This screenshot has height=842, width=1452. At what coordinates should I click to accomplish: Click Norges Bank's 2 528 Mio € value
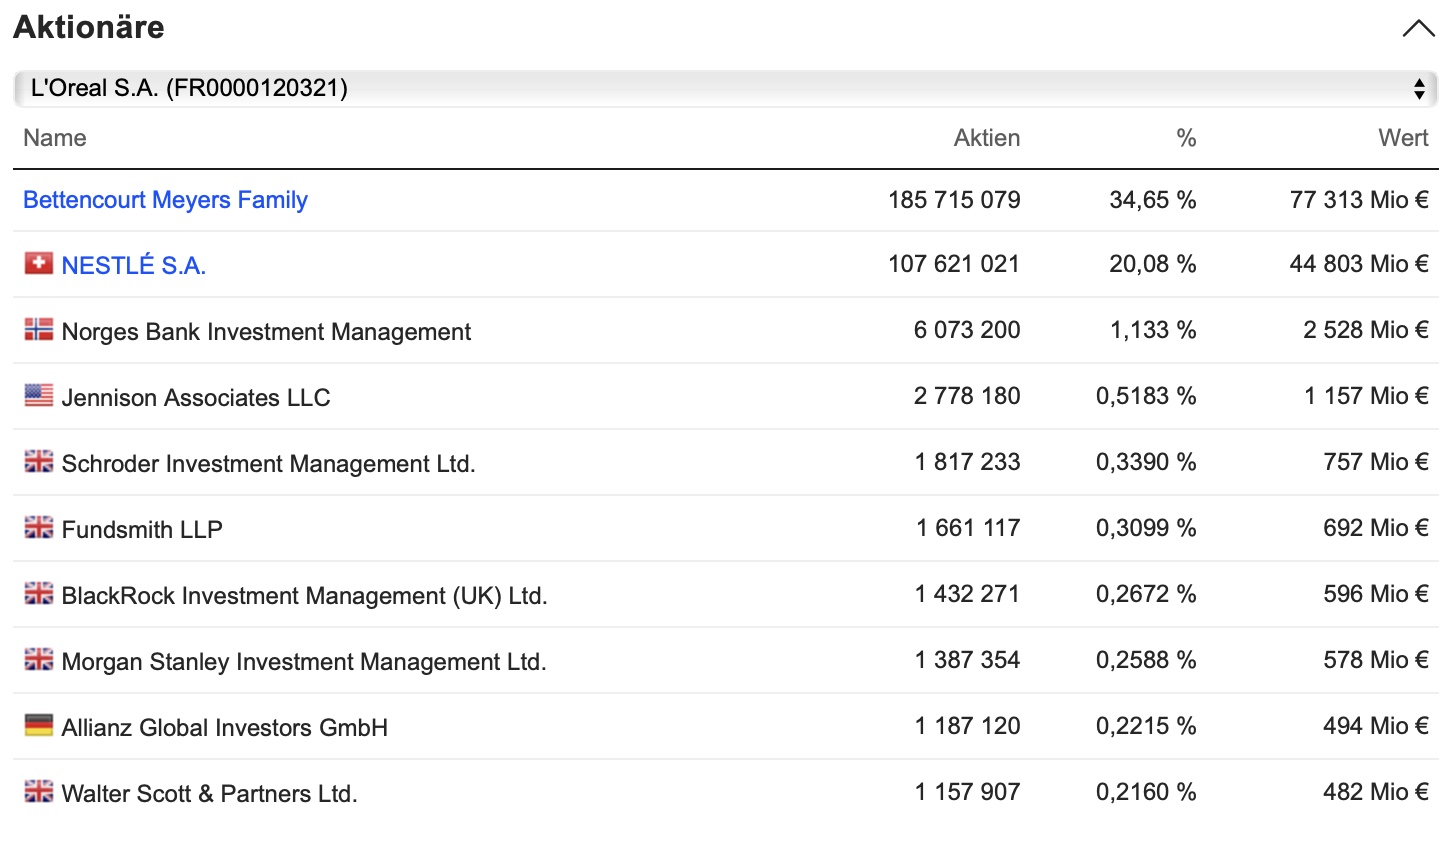[1365, 330]
